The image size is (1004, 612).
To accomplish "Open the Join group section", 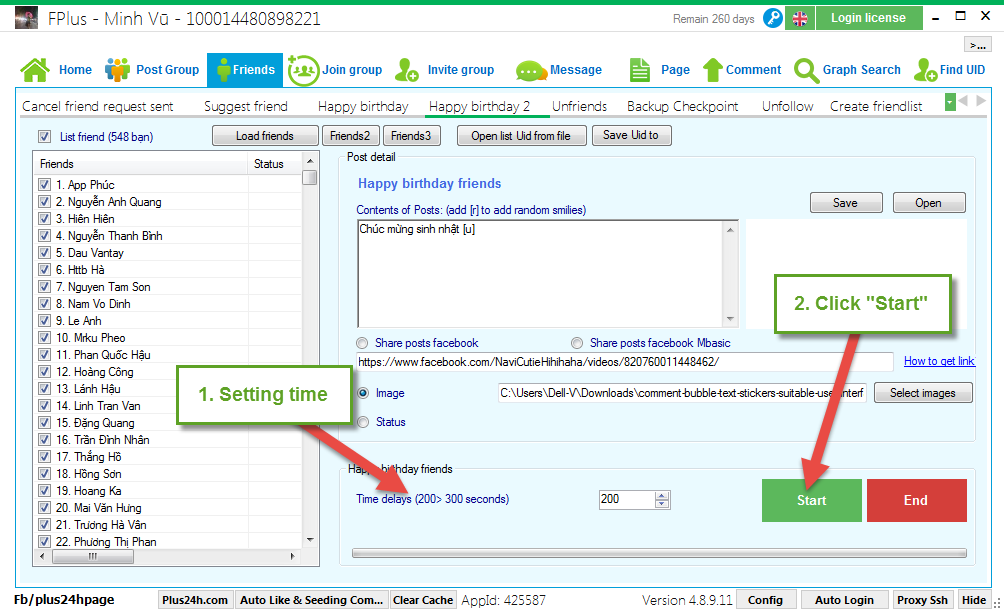I will 335,70.
